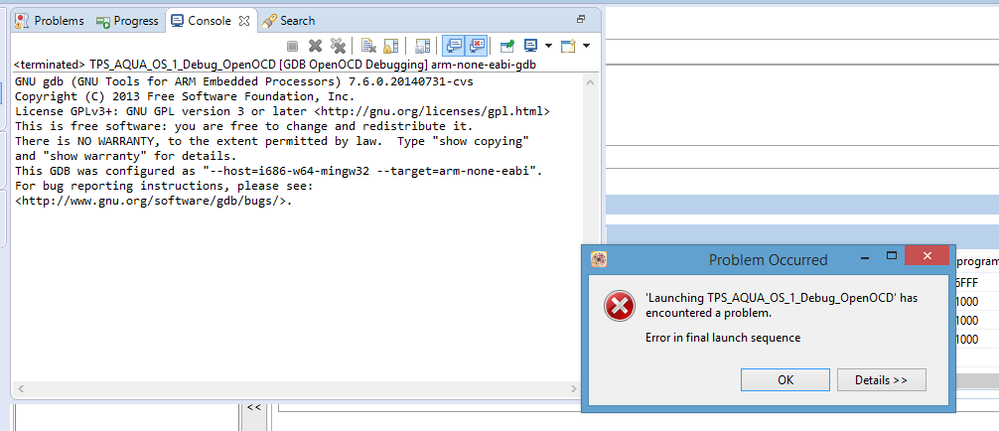Close the Console view via its tab X
The width and height of the screenshot is (999, 431).
243,21
